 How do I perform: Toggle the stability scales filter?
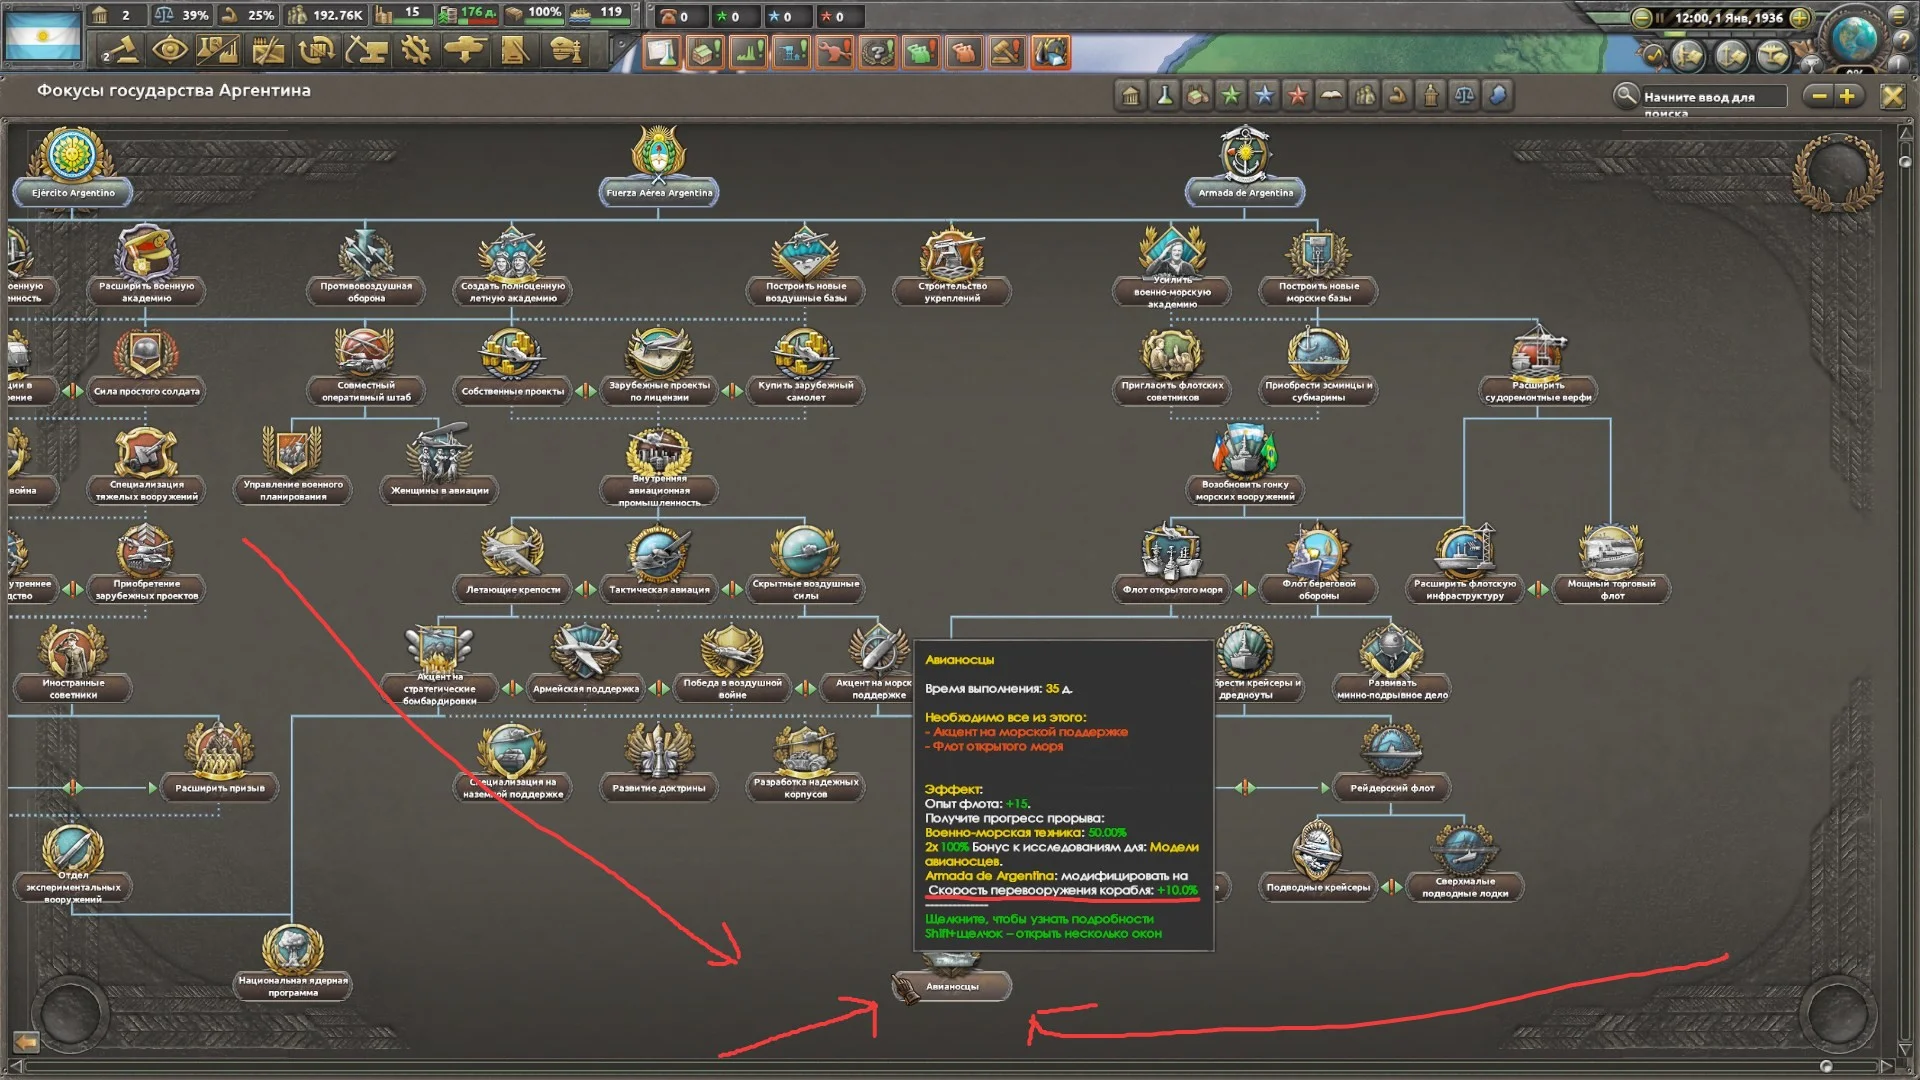pos(1464,96)
